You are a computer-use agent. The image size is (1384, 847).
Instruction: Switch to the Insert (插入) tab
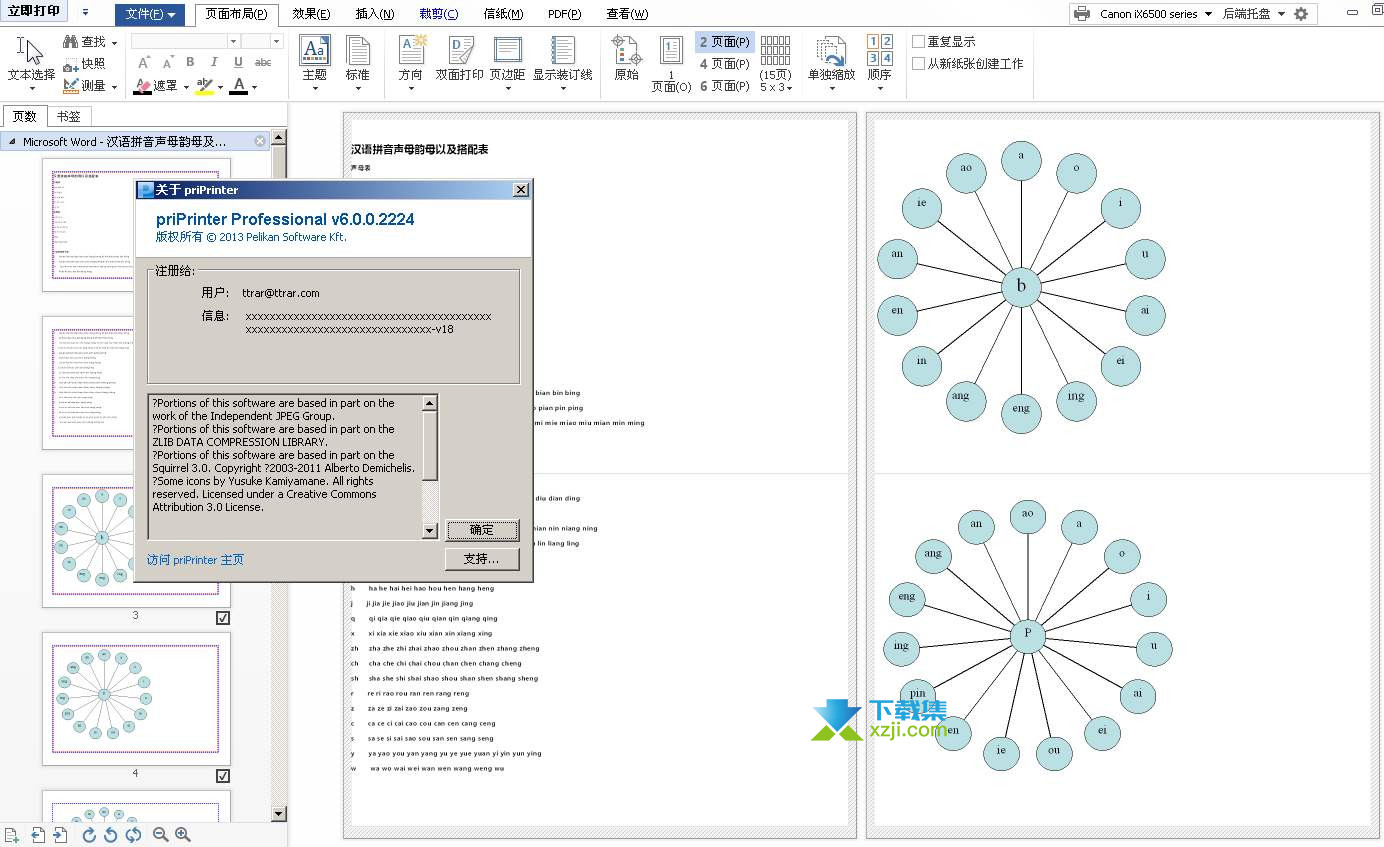tap(374, 14)
